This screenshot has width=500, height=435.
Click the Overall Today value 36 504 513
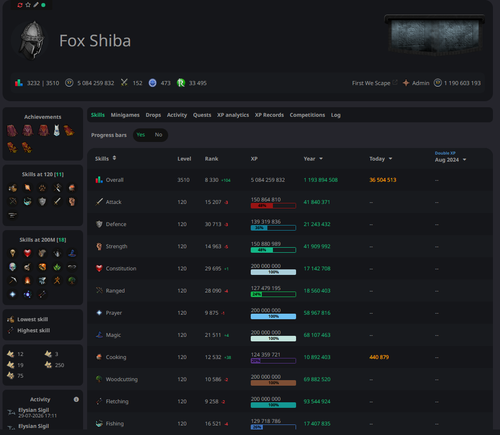pos(383,180)
